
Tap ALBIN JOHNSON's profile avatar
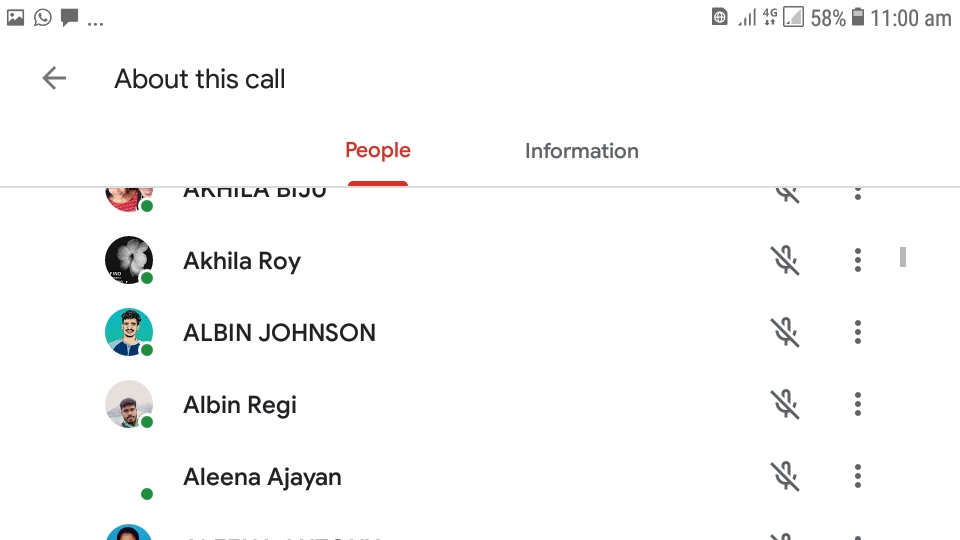129,332
